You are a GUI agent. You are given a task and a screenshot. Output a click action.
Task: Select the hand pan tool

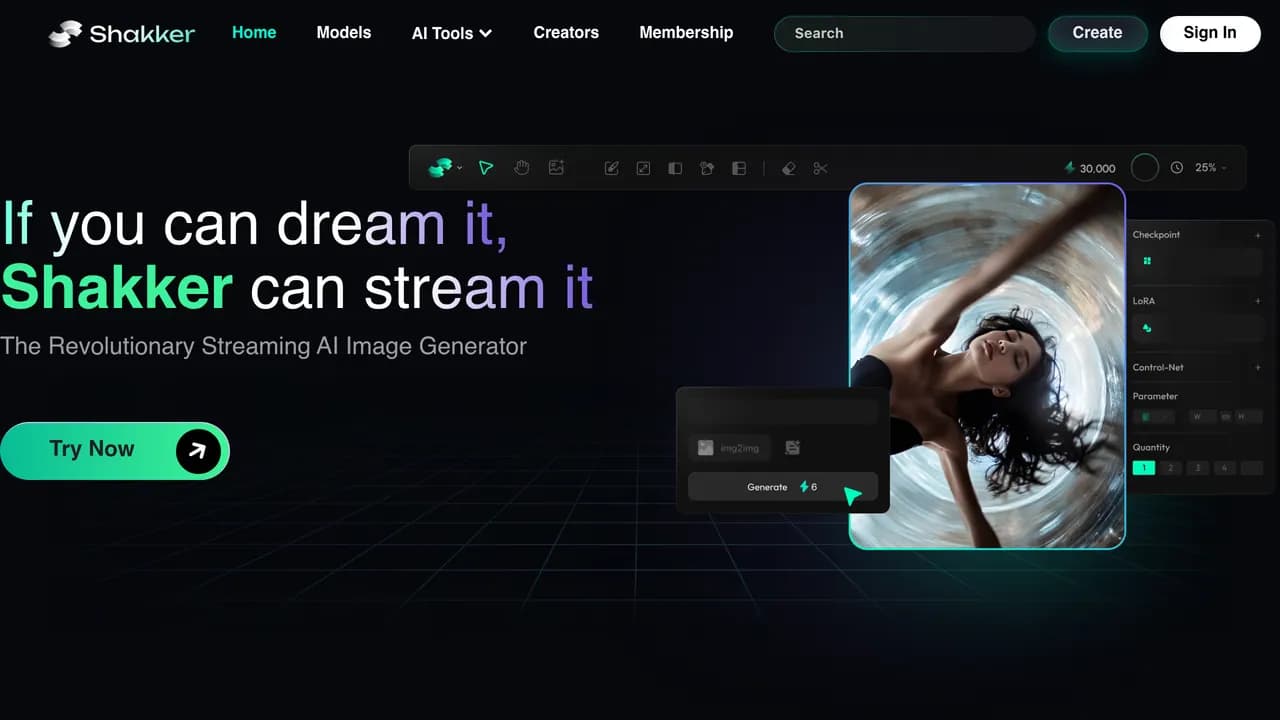pyautogui.click(x=521, y=168)
